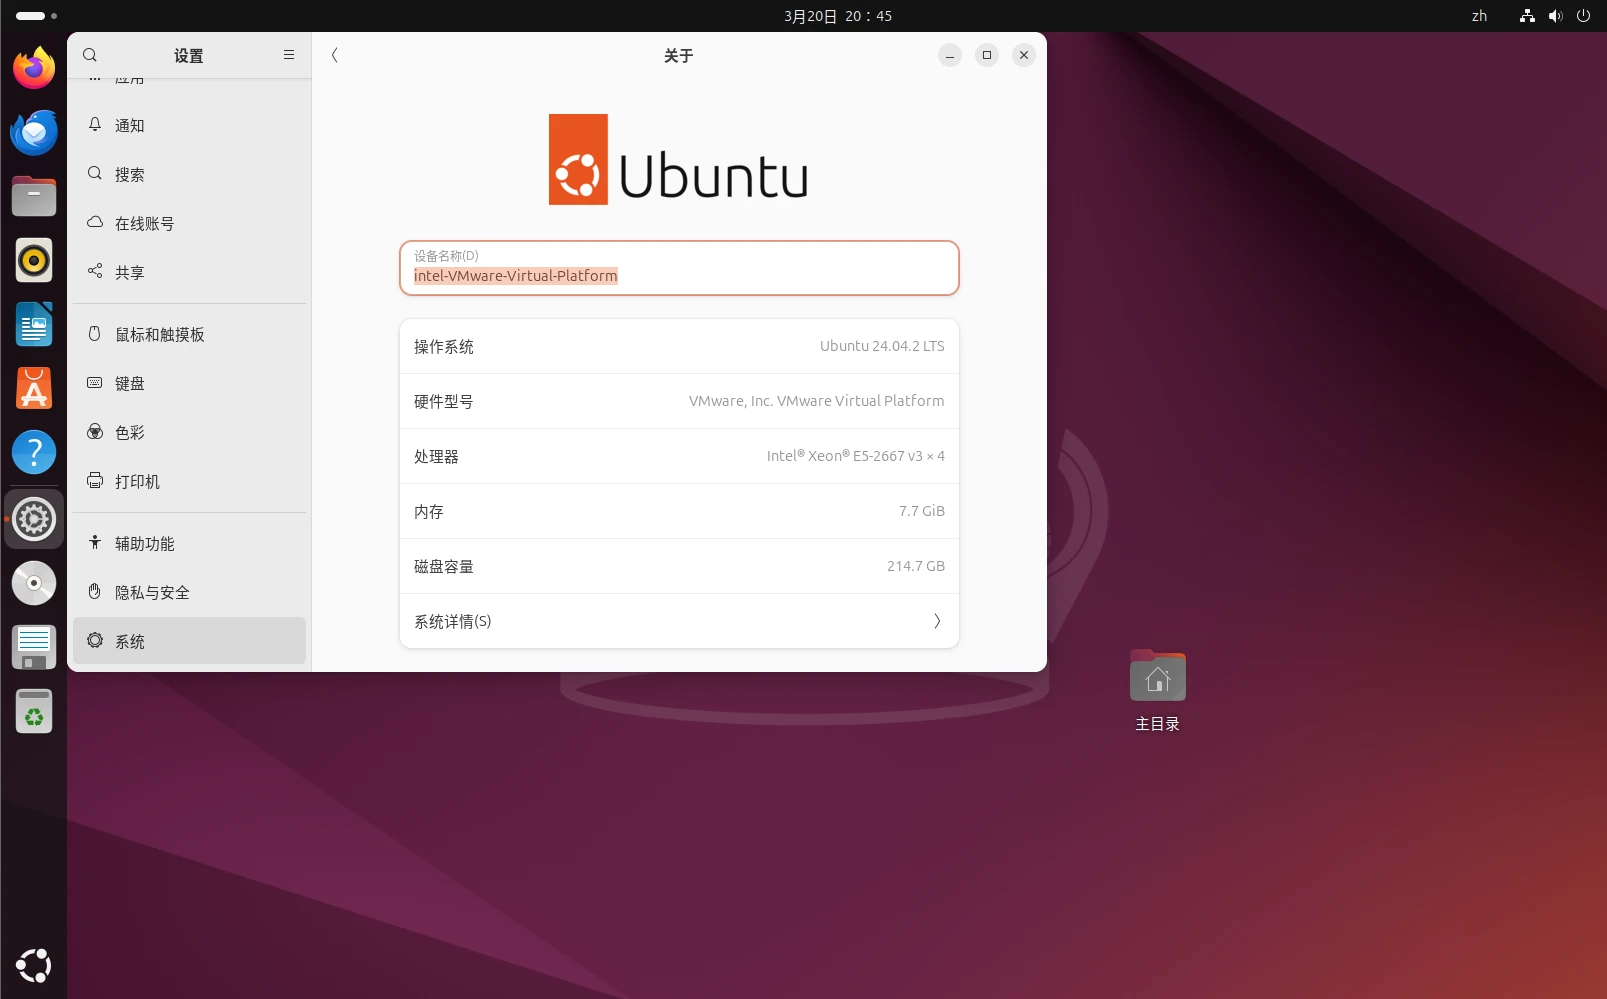Go back with the header arrow
Screen dimensions: 1607x999
[335, 55]
